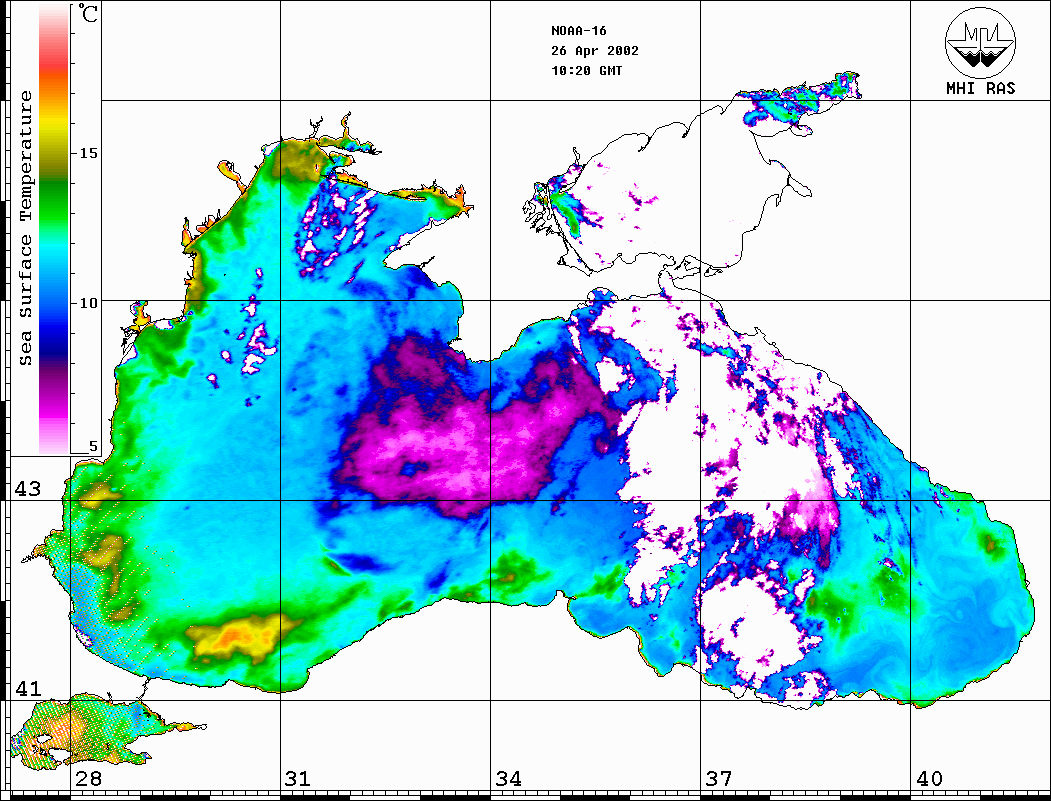Click the '15' tick on temperature scale

[88, 153]
